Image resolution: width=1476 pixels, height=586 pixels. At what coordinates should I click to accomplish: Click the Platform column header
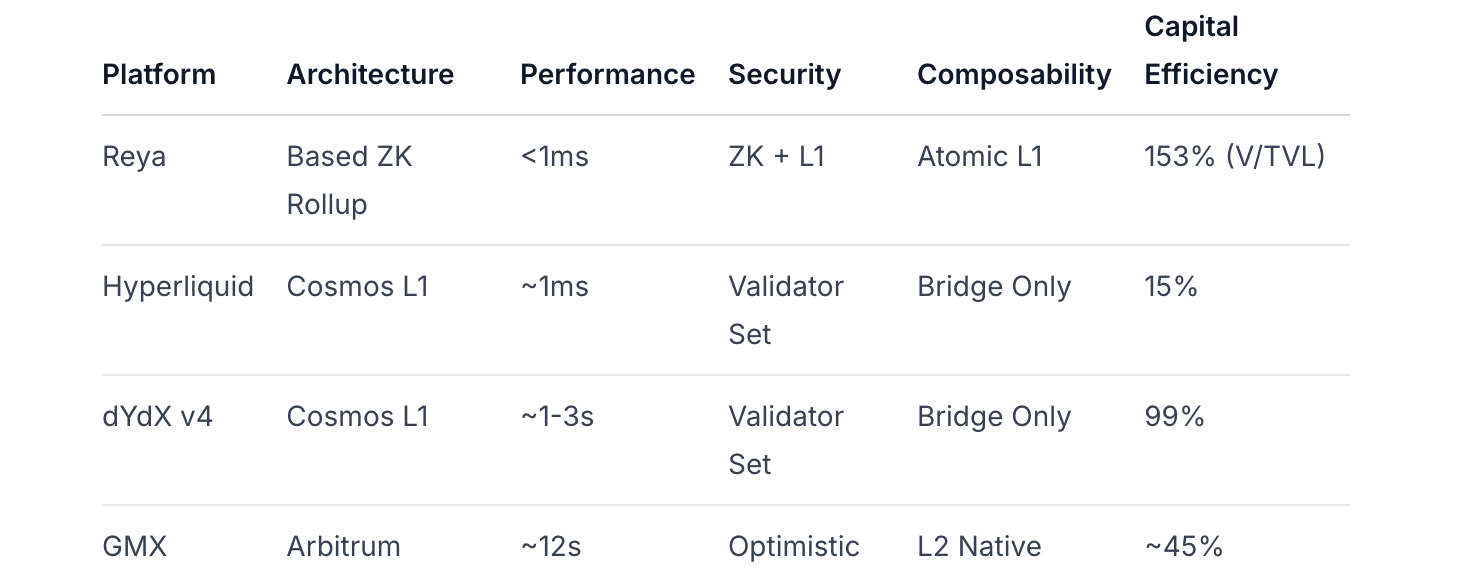[159, 75]
